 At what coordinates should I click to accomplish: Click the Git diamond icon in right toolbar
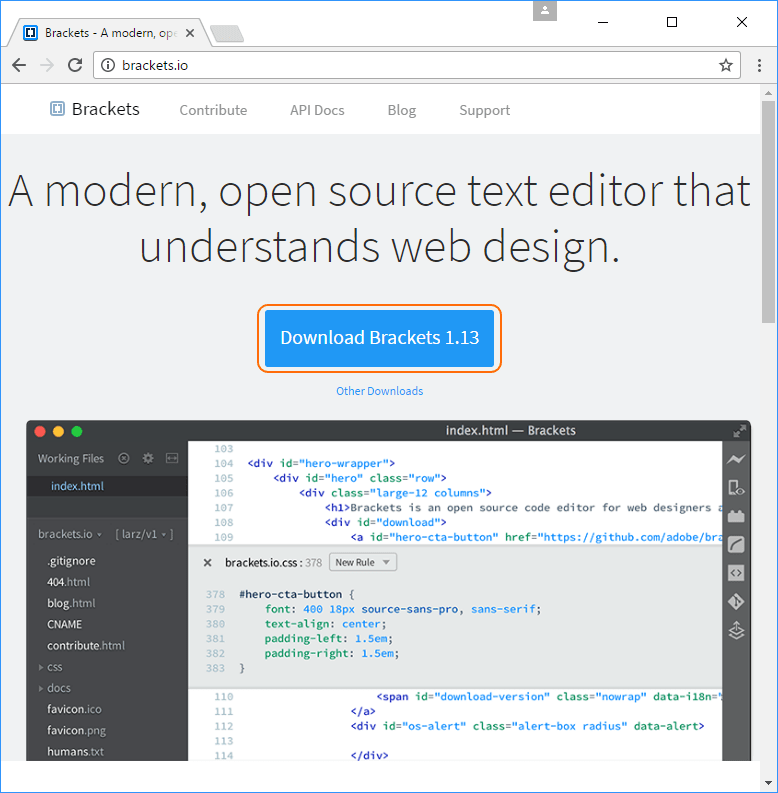pos(736,602)
